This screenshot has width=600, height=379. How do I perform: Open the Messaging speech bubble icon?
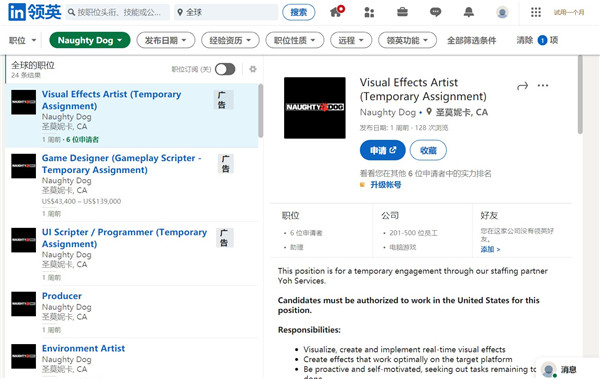pos(435,12)
